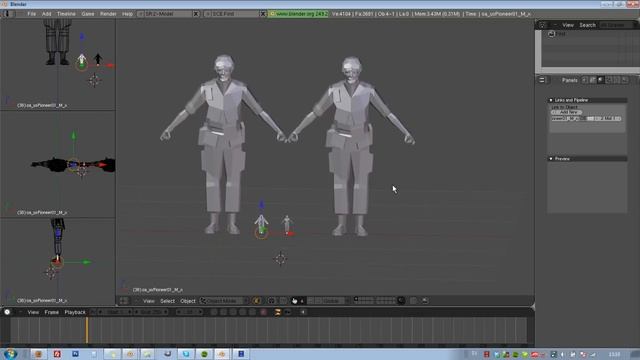Click the 3D cursor crosshair in main viewport
Viewport: 640px width, 360px height.
coord(280,259)
